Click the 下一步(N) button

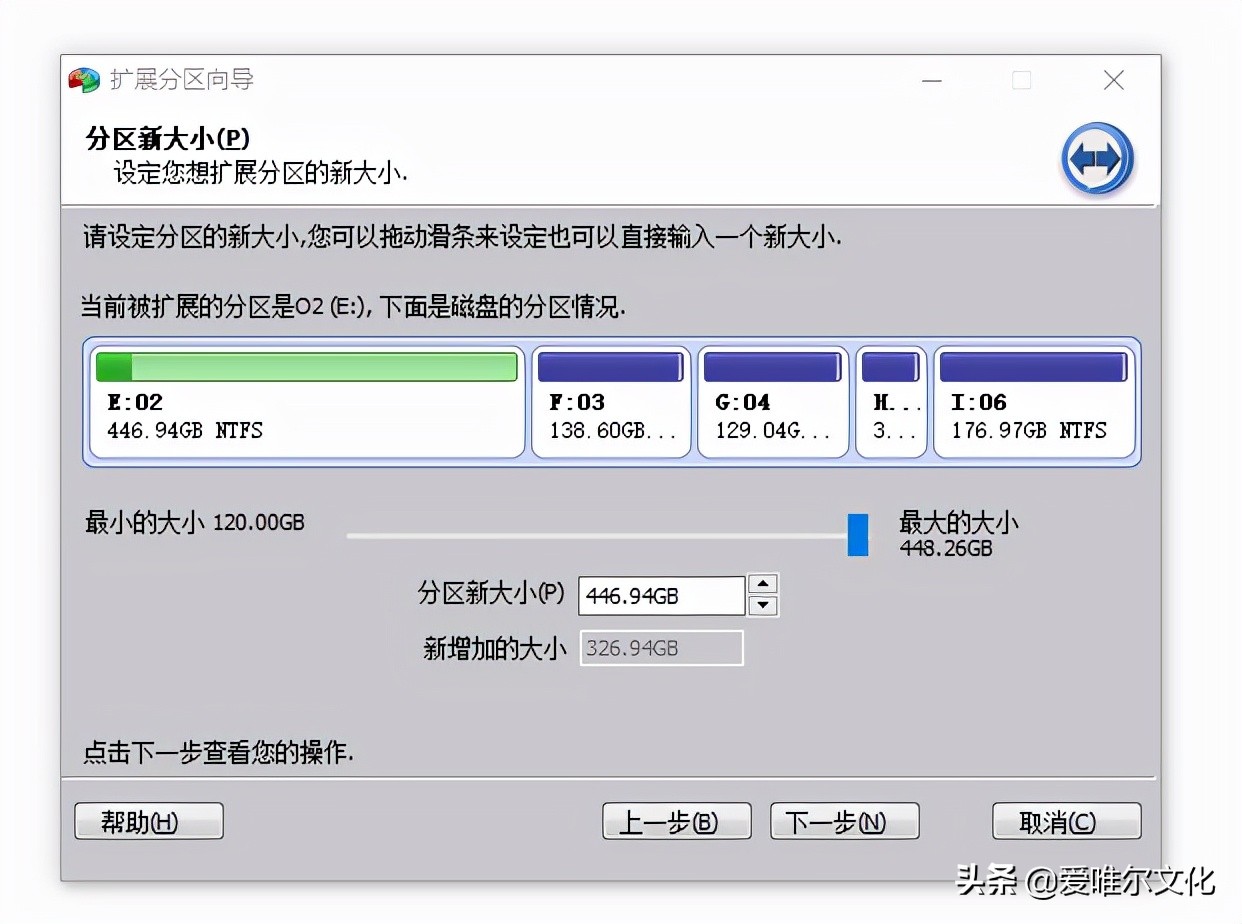pos(844,821)
